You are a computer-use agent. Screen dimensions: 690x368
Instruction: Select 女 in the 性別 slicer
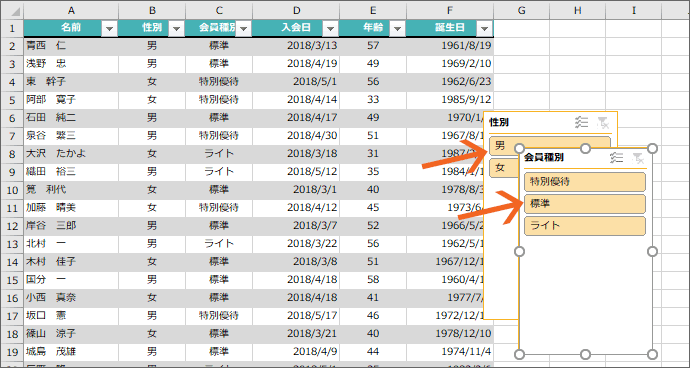(x=504, y=168)
